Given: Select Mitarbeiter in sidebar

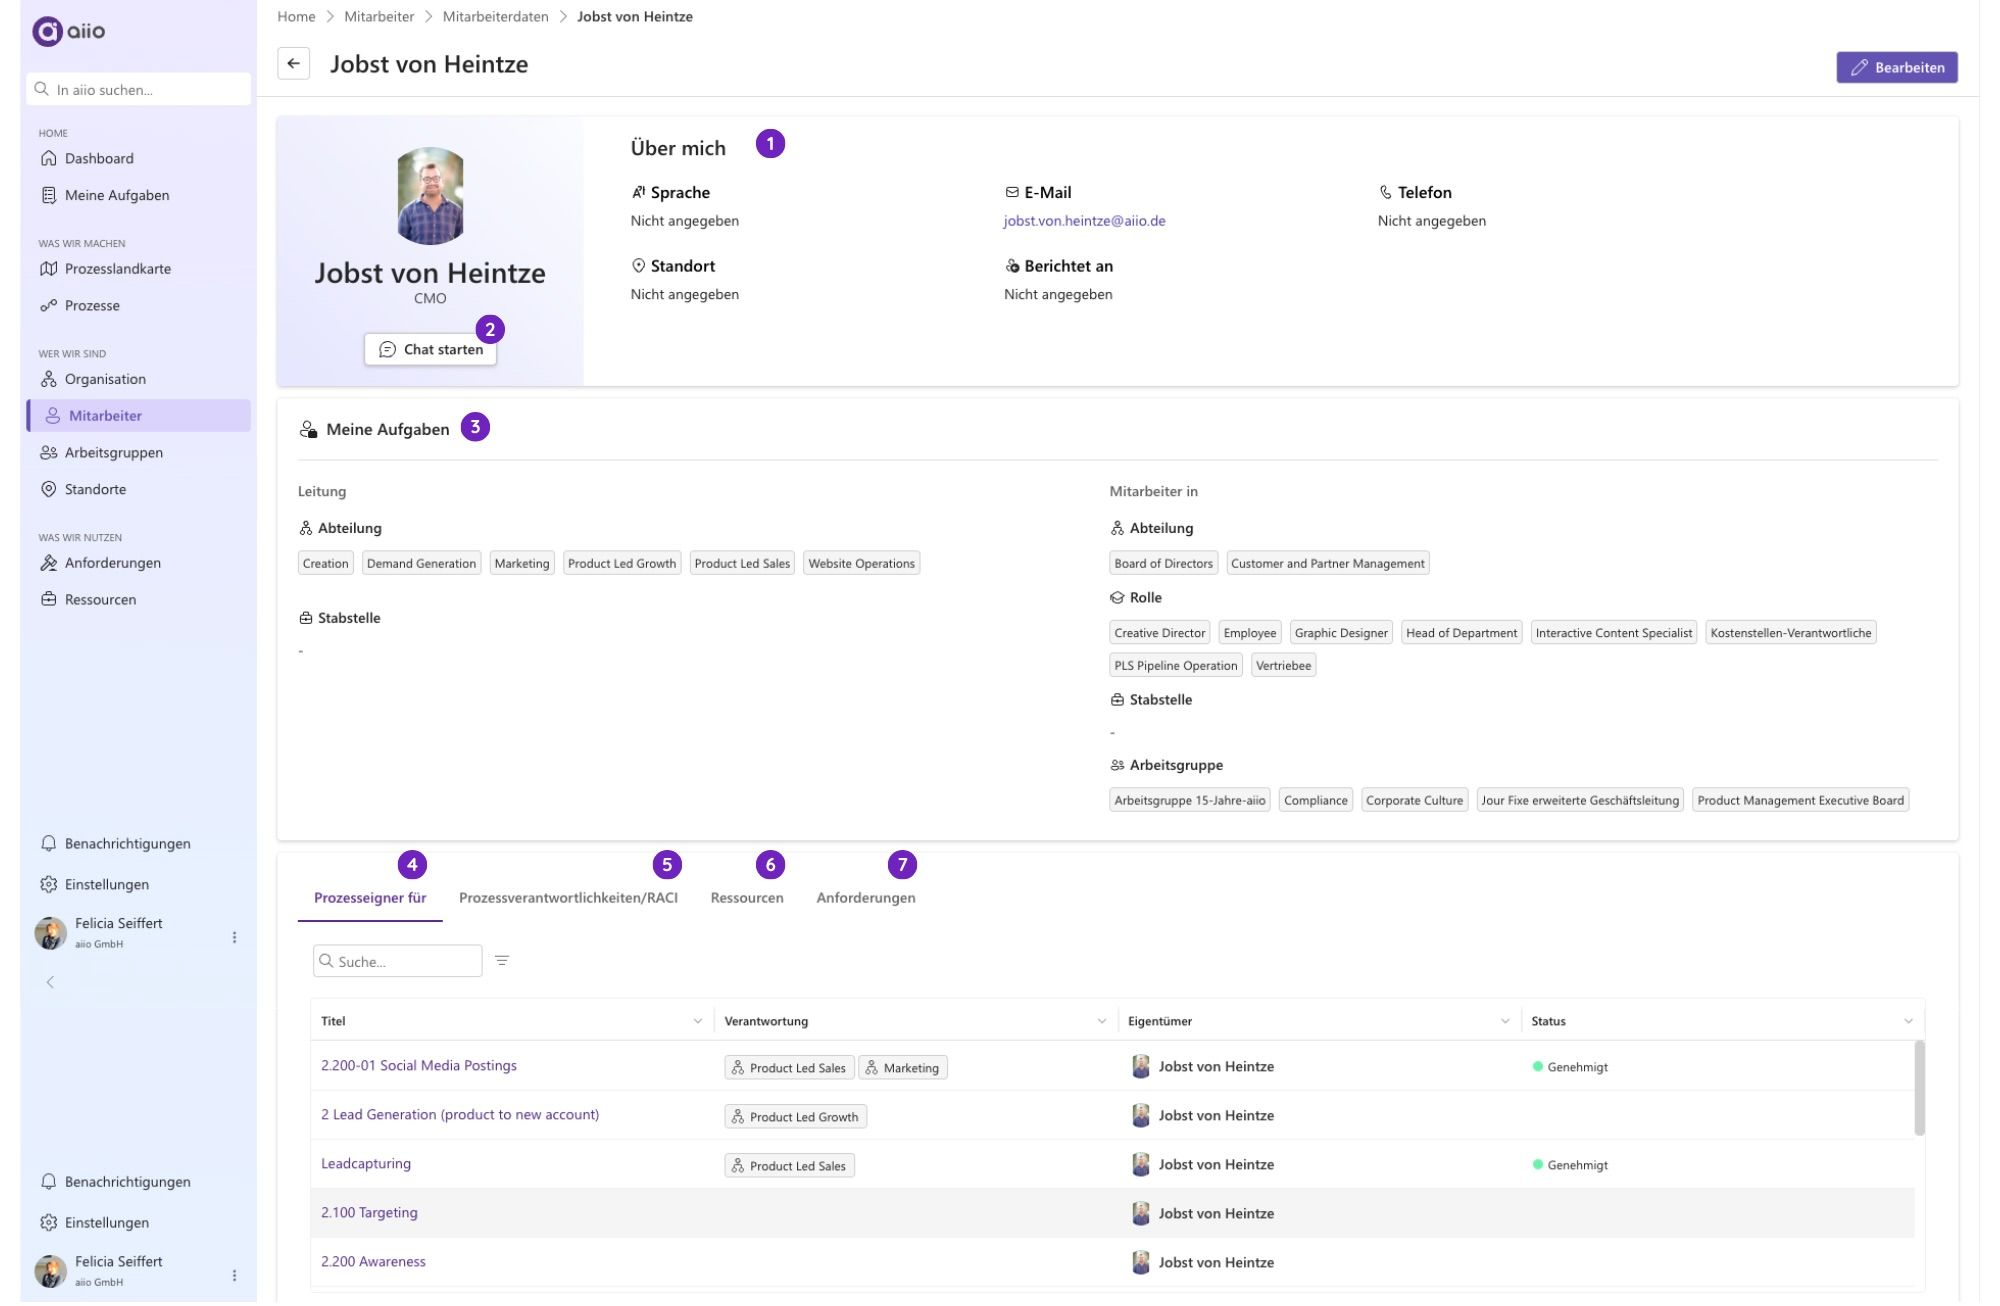Looking at the screenshot, I should [139, 416].
